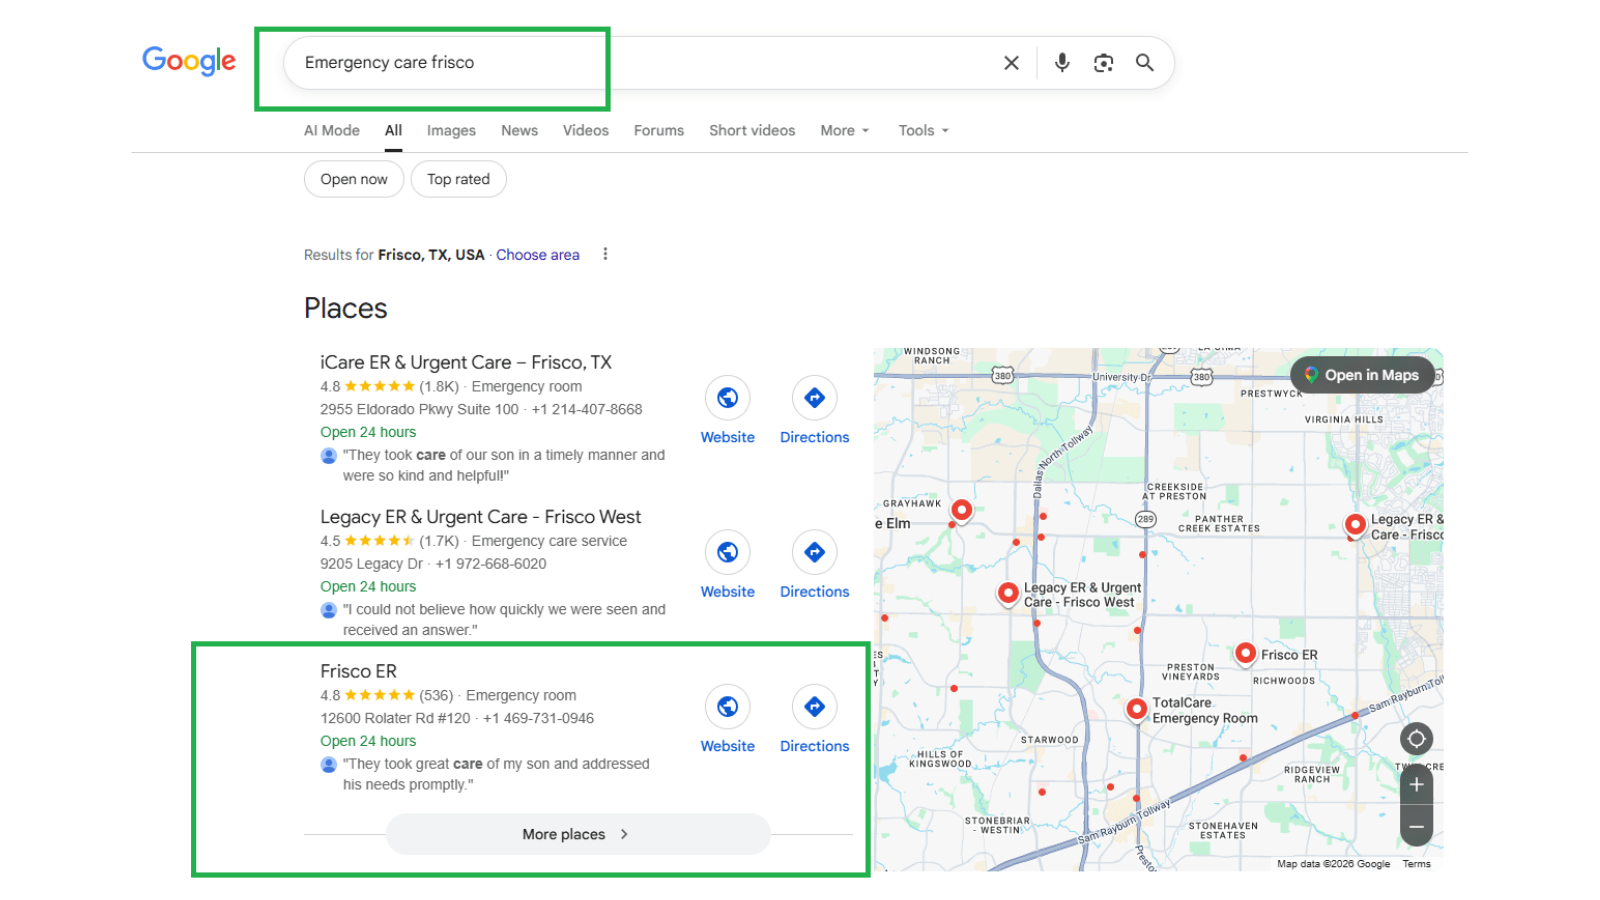The height and width of the screenshot is (900, 1600).
Task: Expand the More search categories dropdown
Action: (x=845, y=130)
